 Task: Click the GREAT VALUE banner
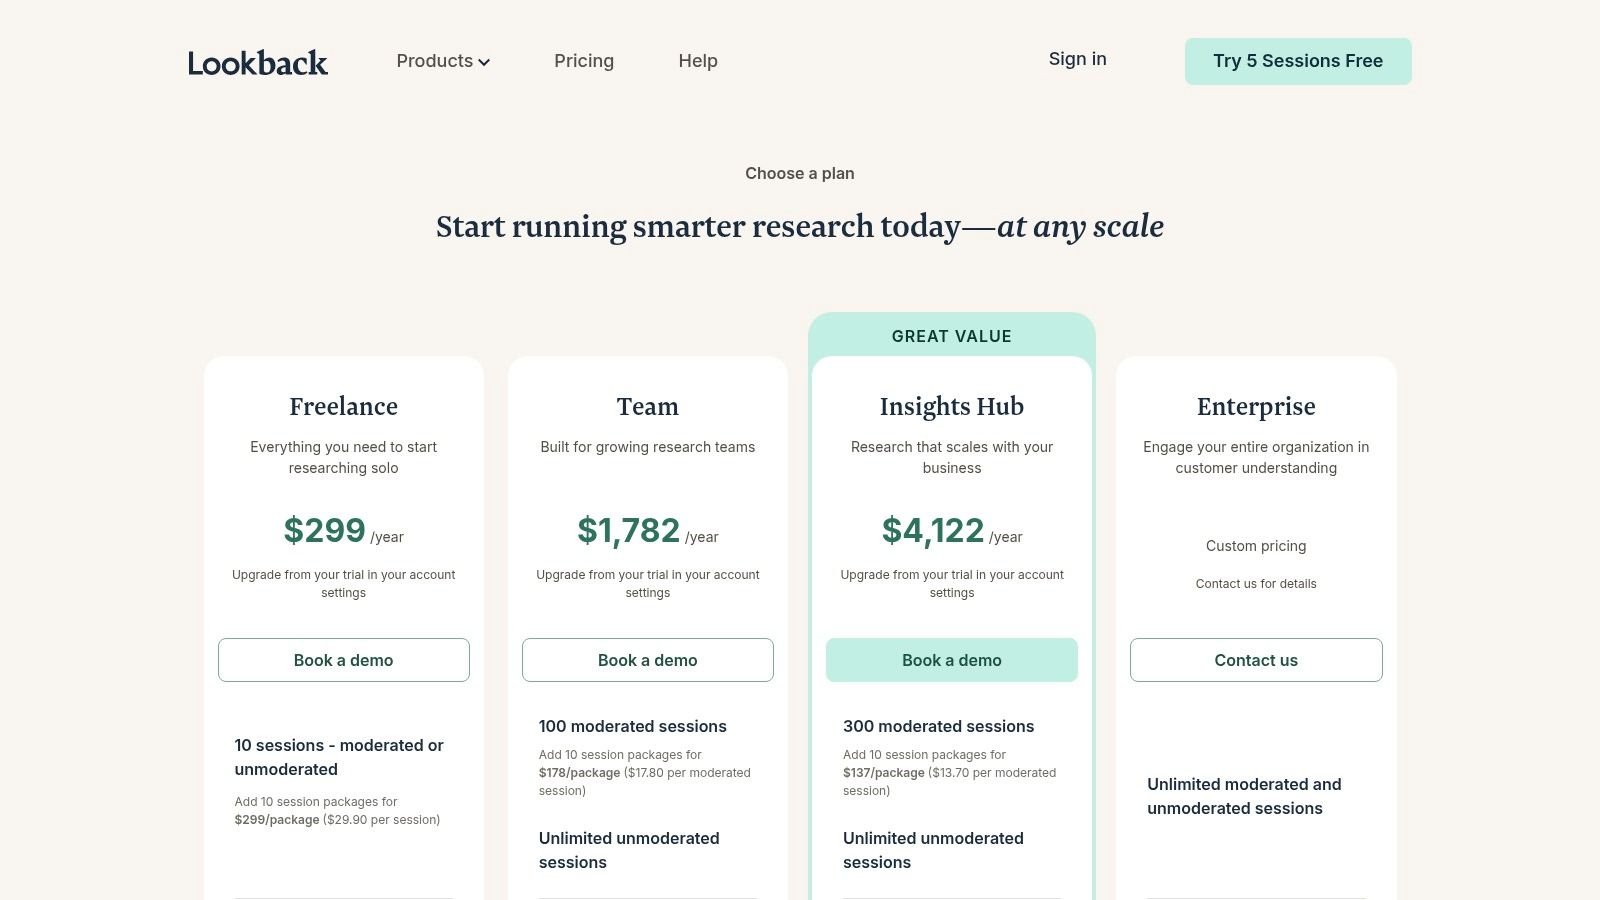point(951,336)
